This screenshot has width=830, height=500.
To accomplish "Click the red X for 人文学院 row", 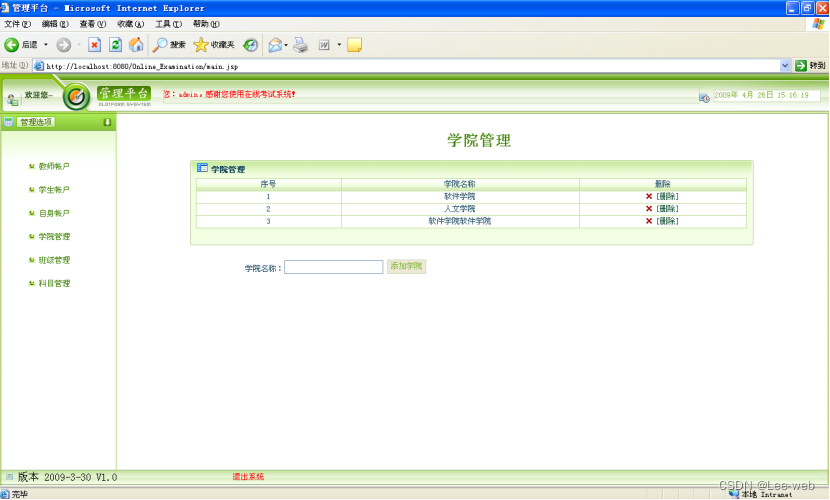I will pyautogui.click(x=649, y=208).
